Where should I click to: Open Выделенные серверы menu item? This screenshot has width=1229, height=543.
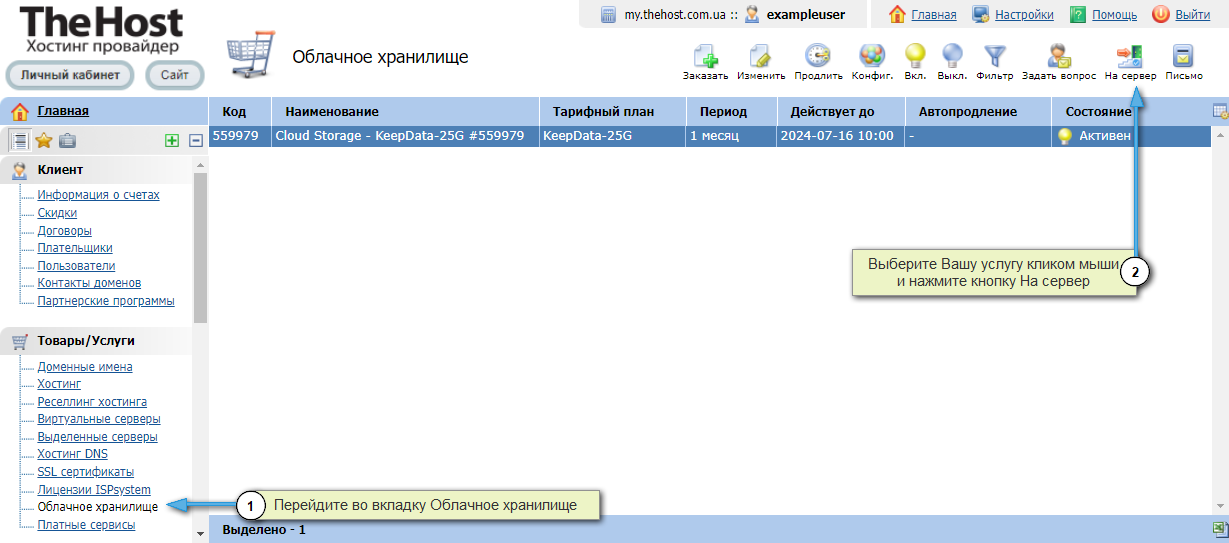(x=97, y=437)
